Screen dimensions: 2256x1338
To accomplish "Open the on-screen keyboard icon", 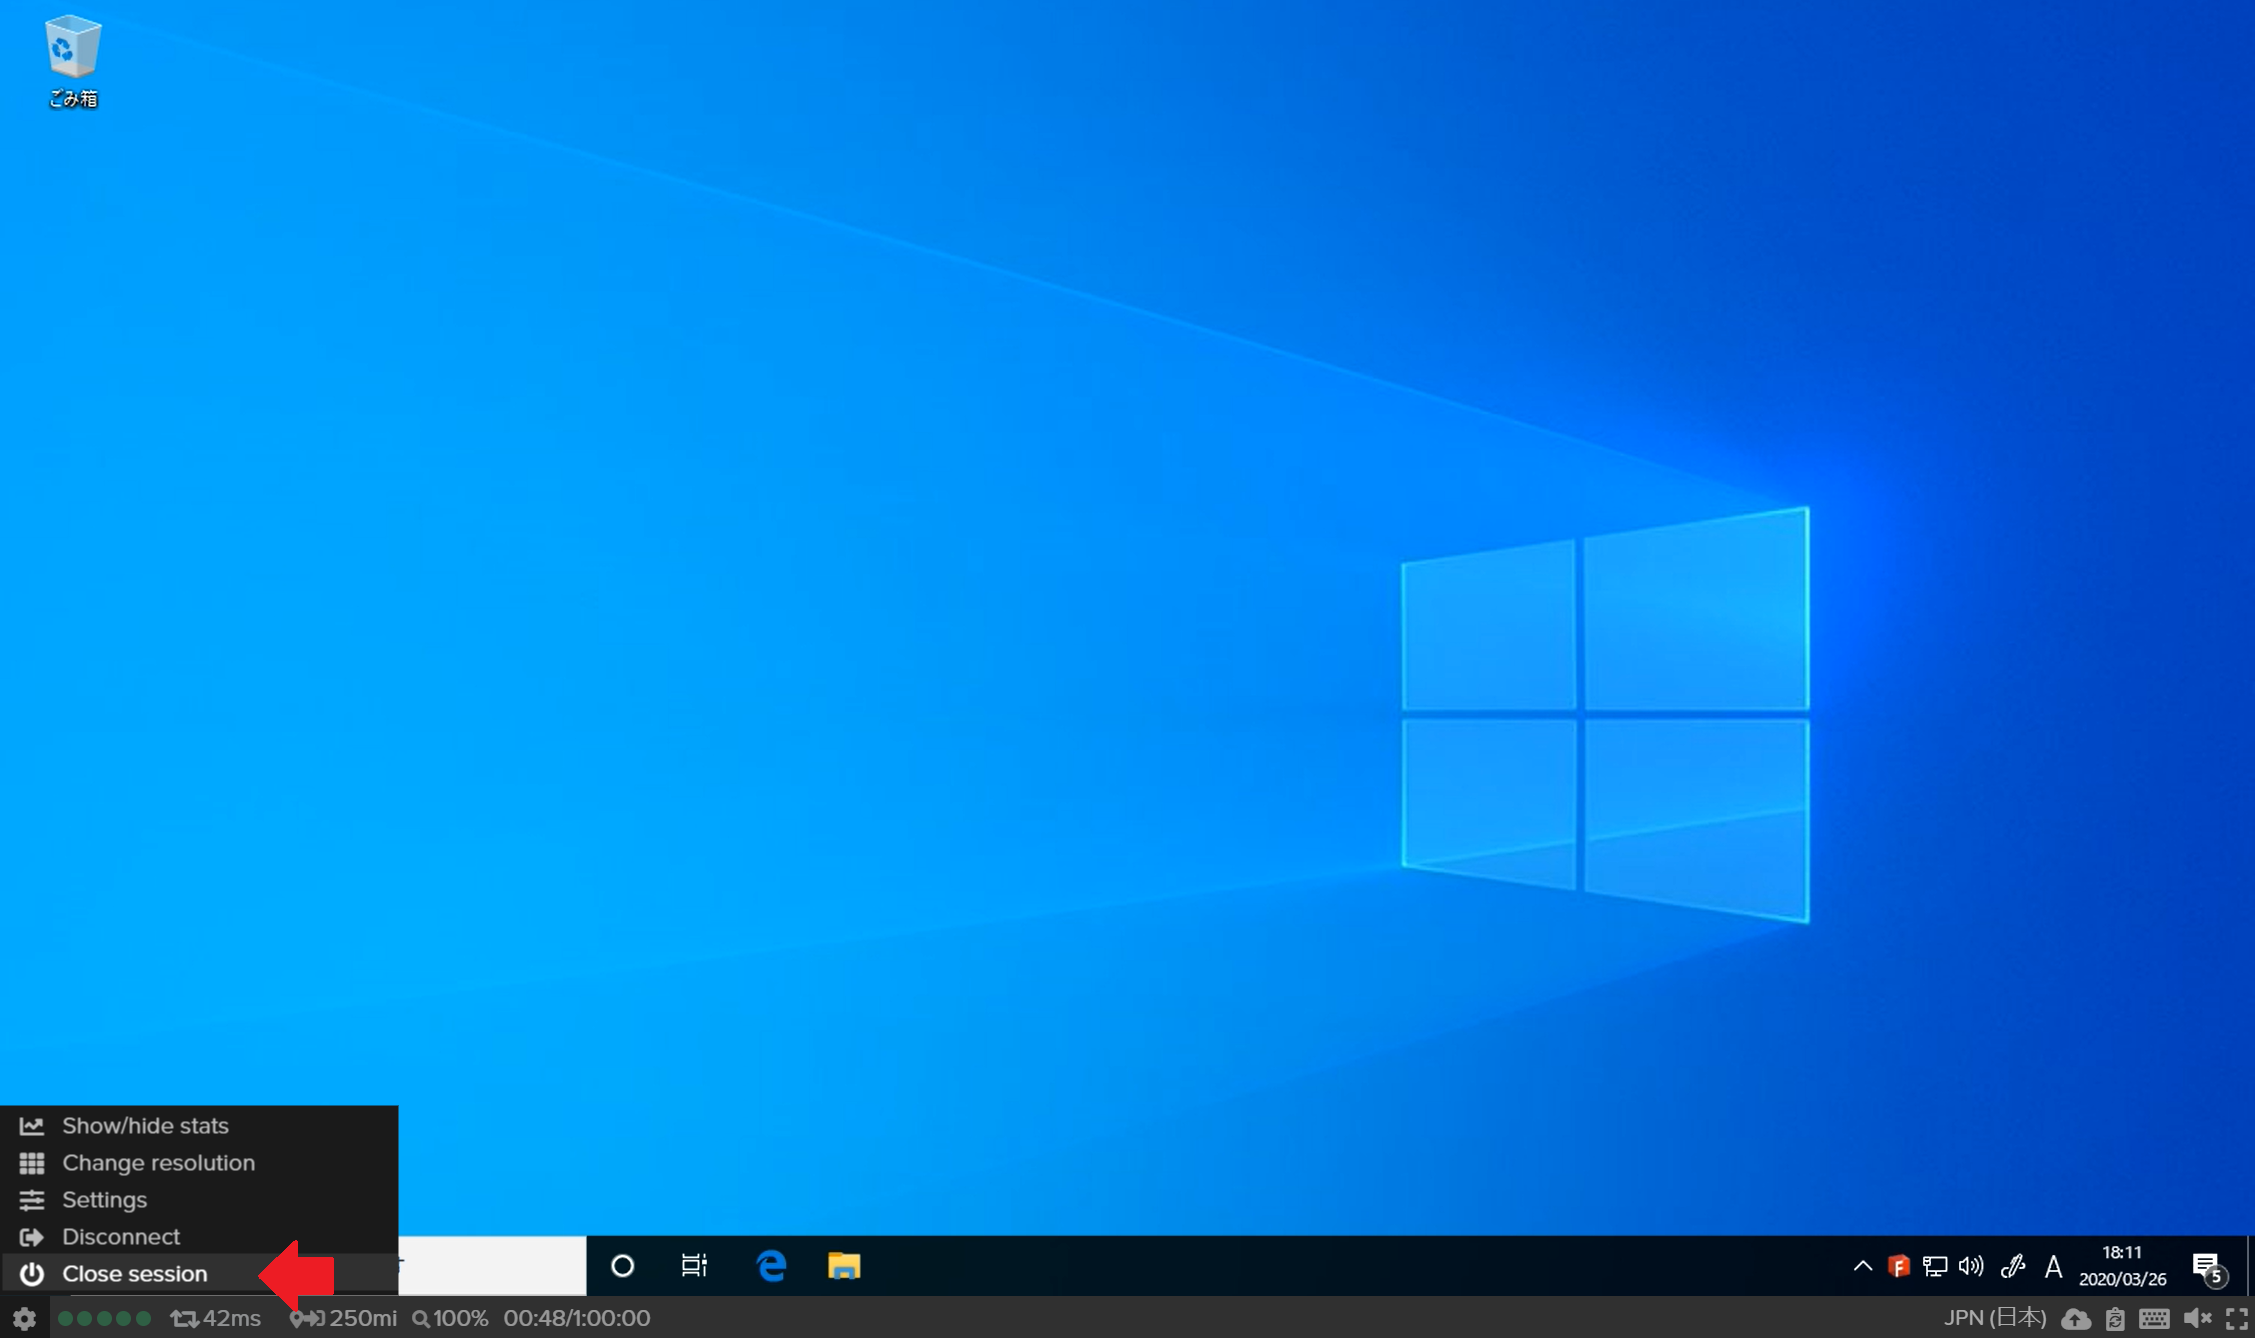I will point(2154,1319).
